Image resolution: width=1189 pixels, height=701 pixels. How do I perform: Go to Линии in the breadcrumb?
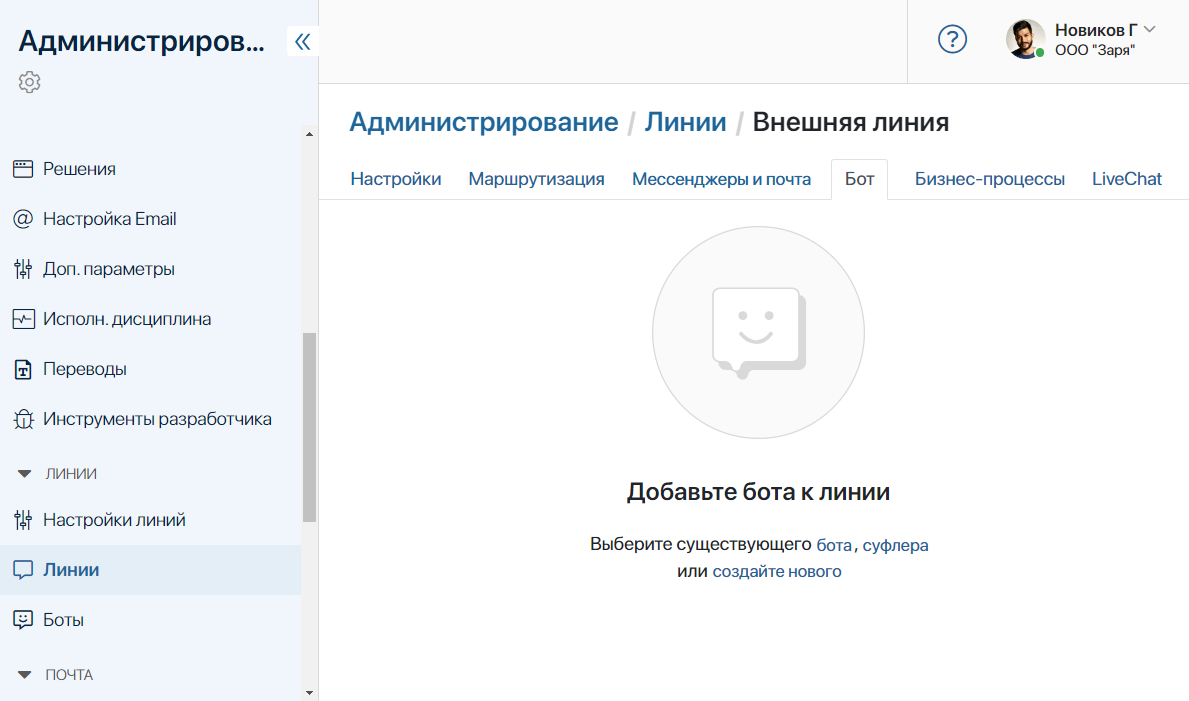pyautogui.click(x=685, y=122)
